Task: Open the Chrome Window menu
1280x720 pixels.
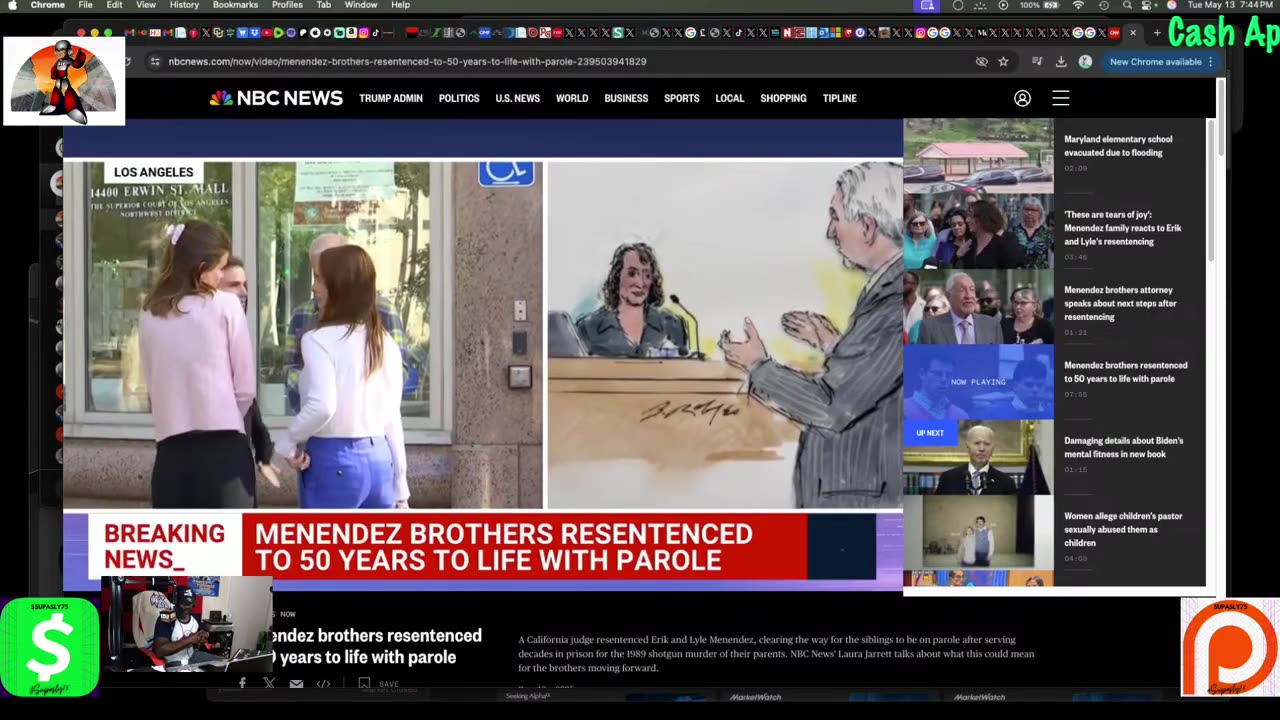Action: click(361, 5)
